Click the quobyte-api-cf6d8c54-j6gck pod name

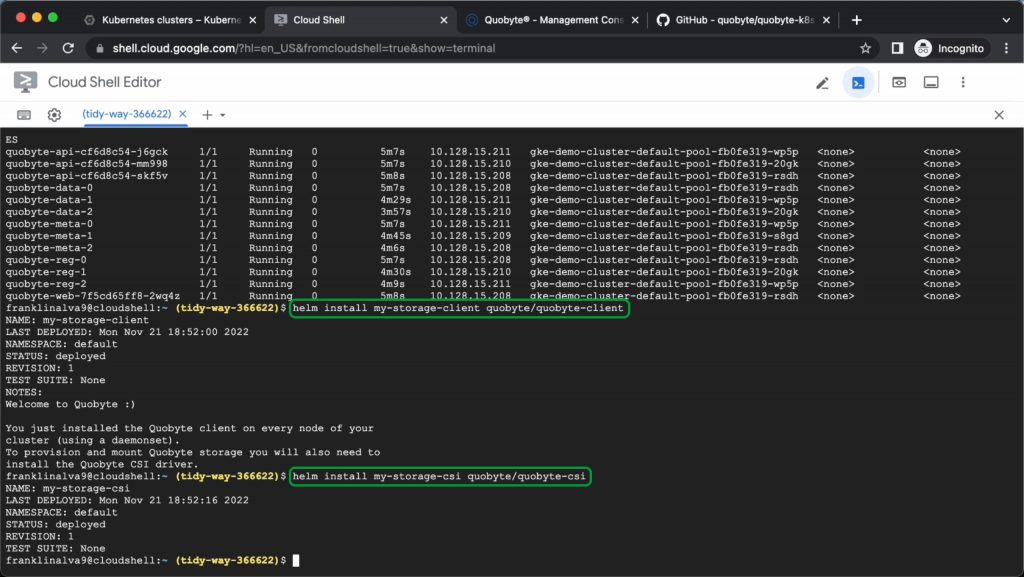click(87, 152)
